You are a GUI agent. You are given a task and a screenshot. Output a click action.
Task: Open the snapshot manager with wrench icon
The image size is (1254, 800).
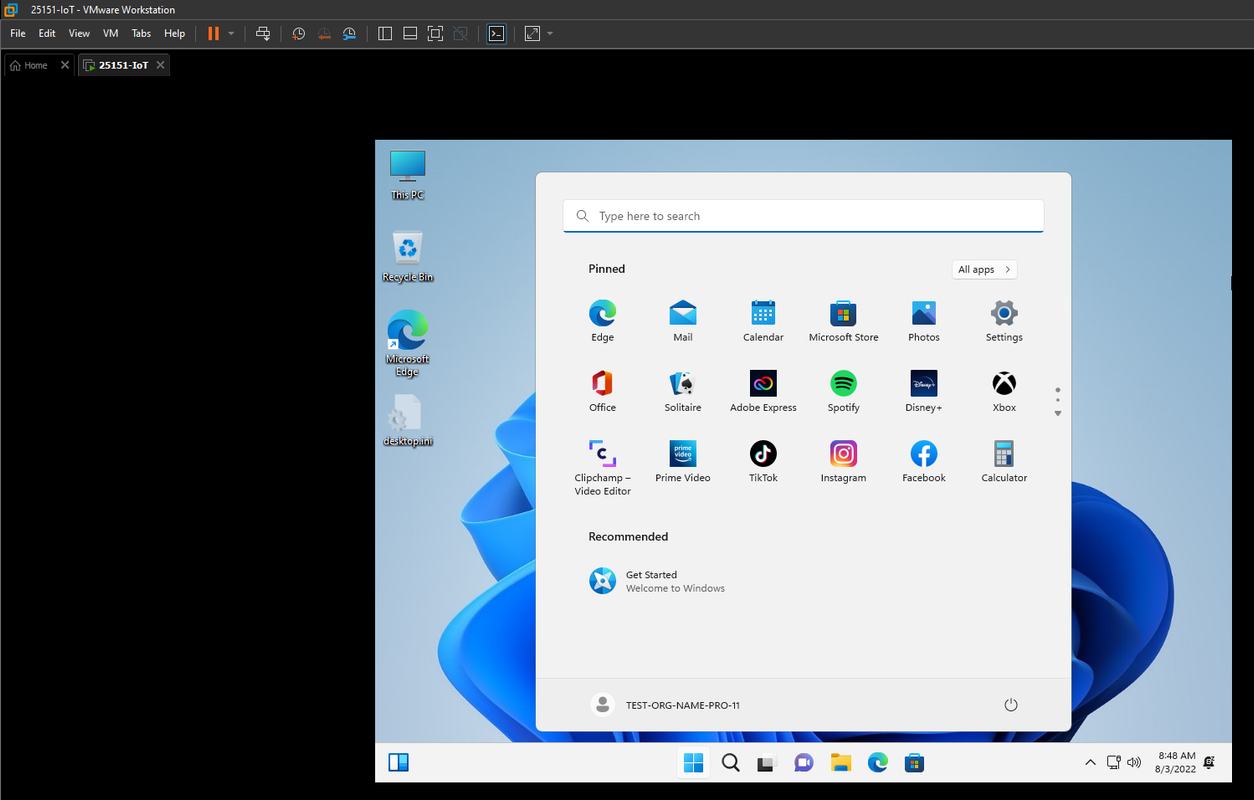pos(349,33)
